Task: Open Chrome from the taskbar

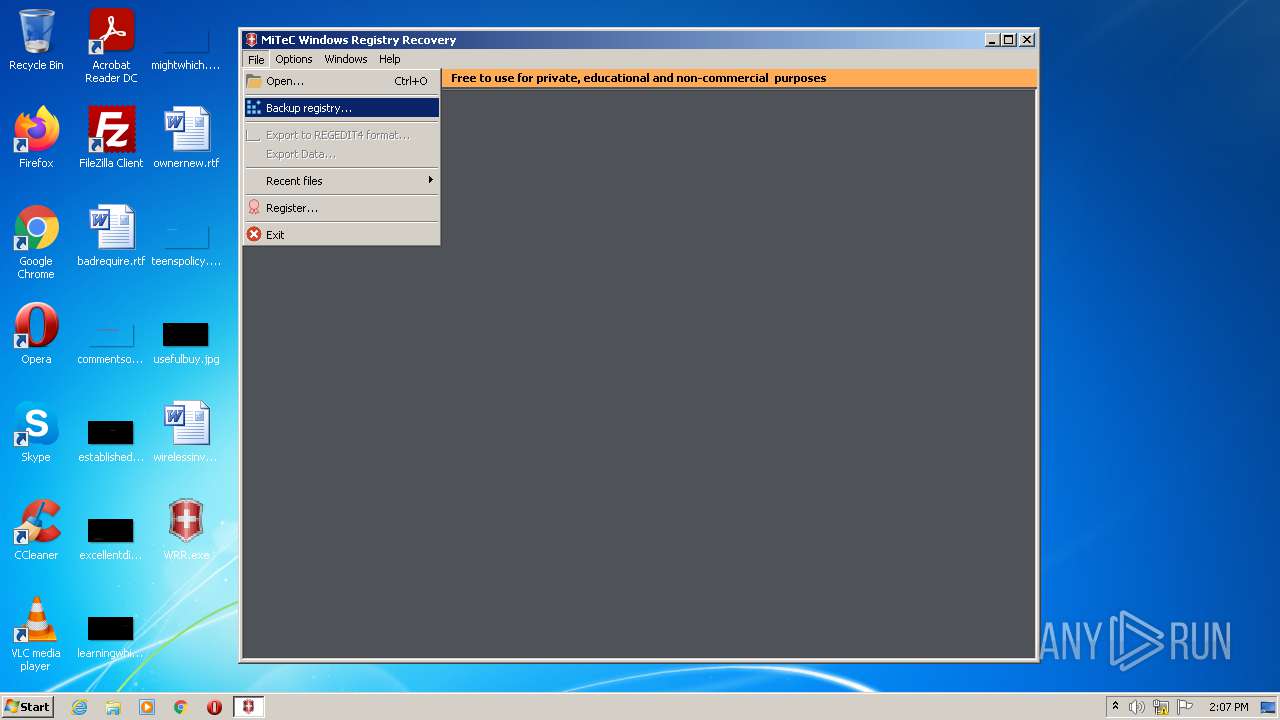Action: click(x=181, y=707)
